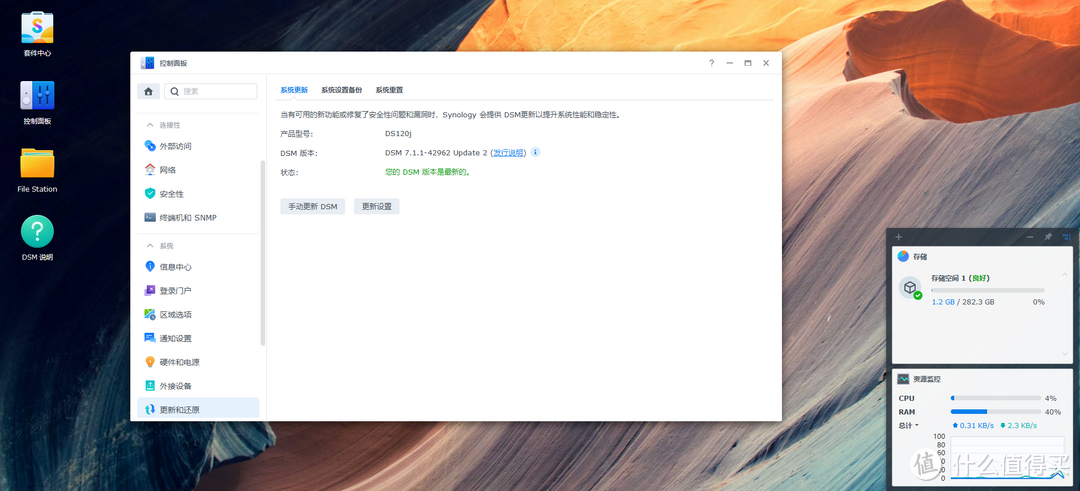The height and width of the screenshot is (491, 1080).
Task: Click the network traffic graph in resource monitor
Action: point(1008,457)
